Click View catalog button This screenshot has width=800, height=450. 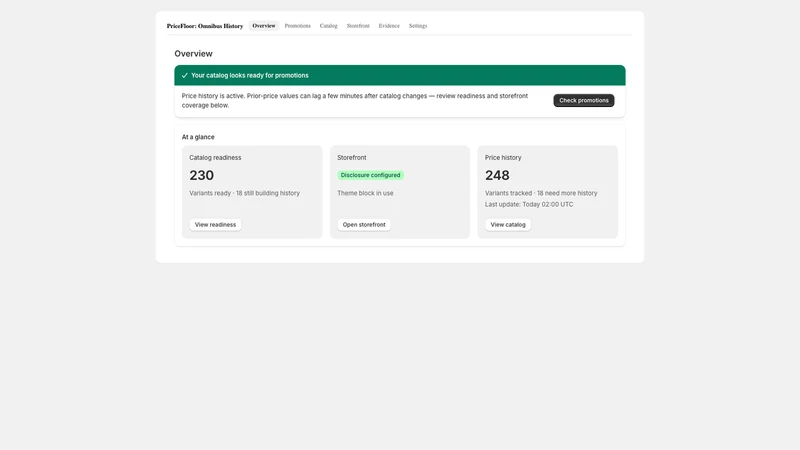pos(508,224)
